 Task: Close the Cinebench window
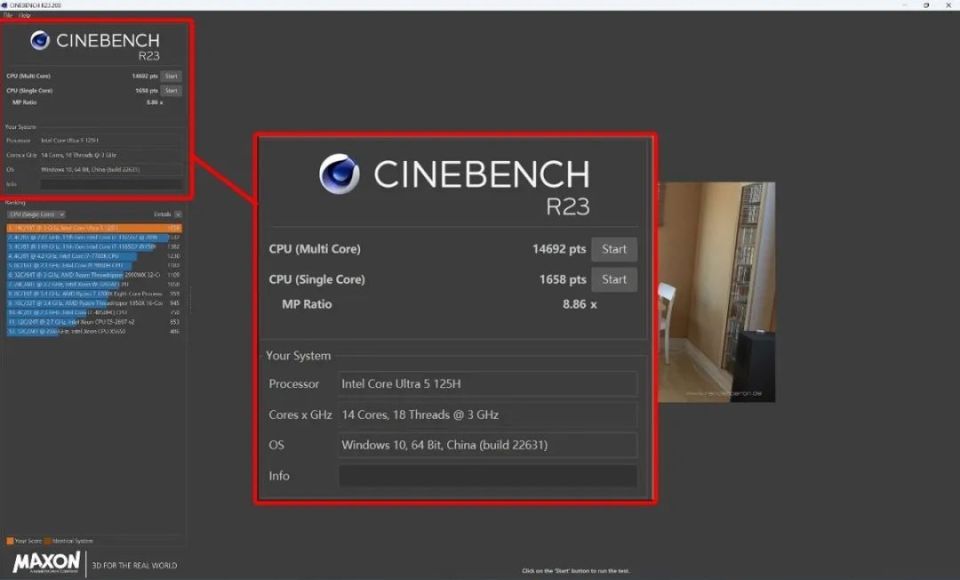[x=948, y=5]
